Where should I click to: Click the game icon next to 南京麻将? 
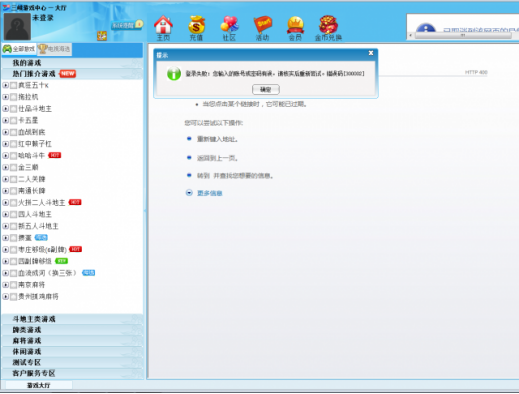pos(14,285)
